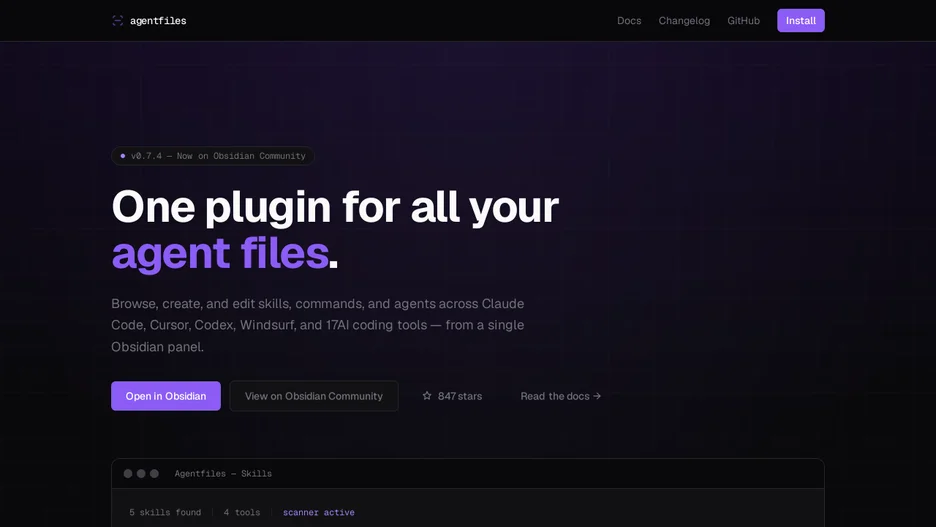Screen dimensions: 936x527
Task: Click the star icon beside 847 stars
Action: [x=427, y=396]
